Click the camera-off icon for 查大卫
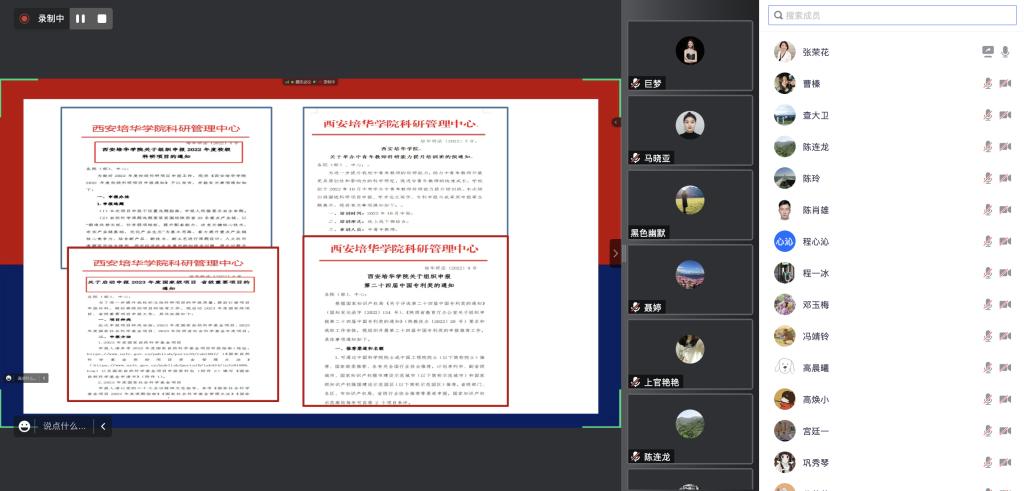Image resolution: width=1024 pixels, height=491 pixels. (x=1005, y=115)
